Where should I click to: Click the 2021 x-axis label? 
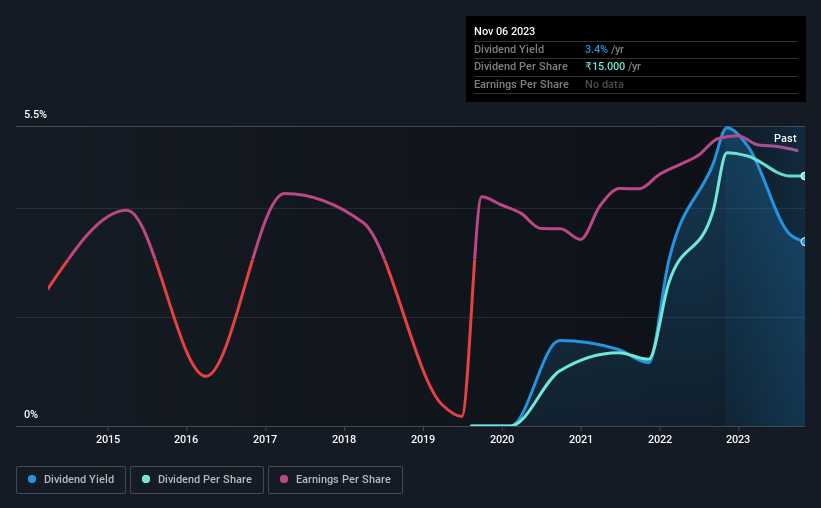coord(581,439)
